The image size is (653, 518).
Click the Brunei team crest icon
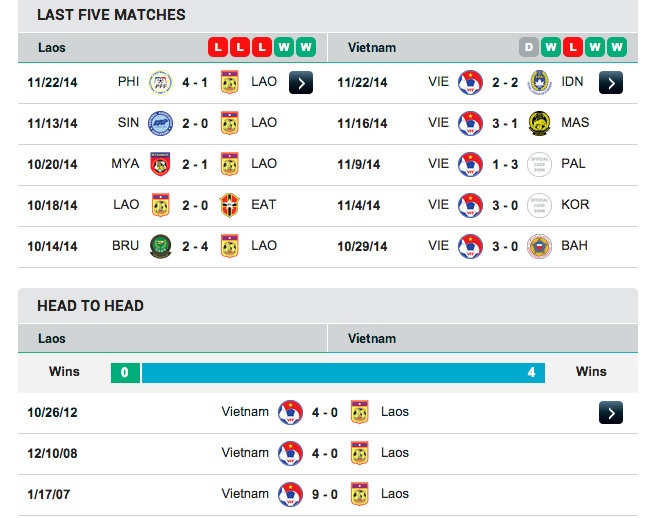click(159, 246)
